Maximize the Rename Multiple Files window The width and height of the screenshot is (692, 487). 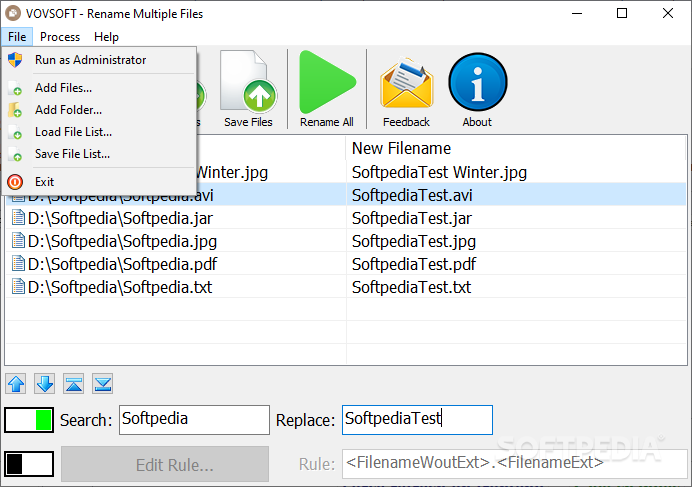622,13
